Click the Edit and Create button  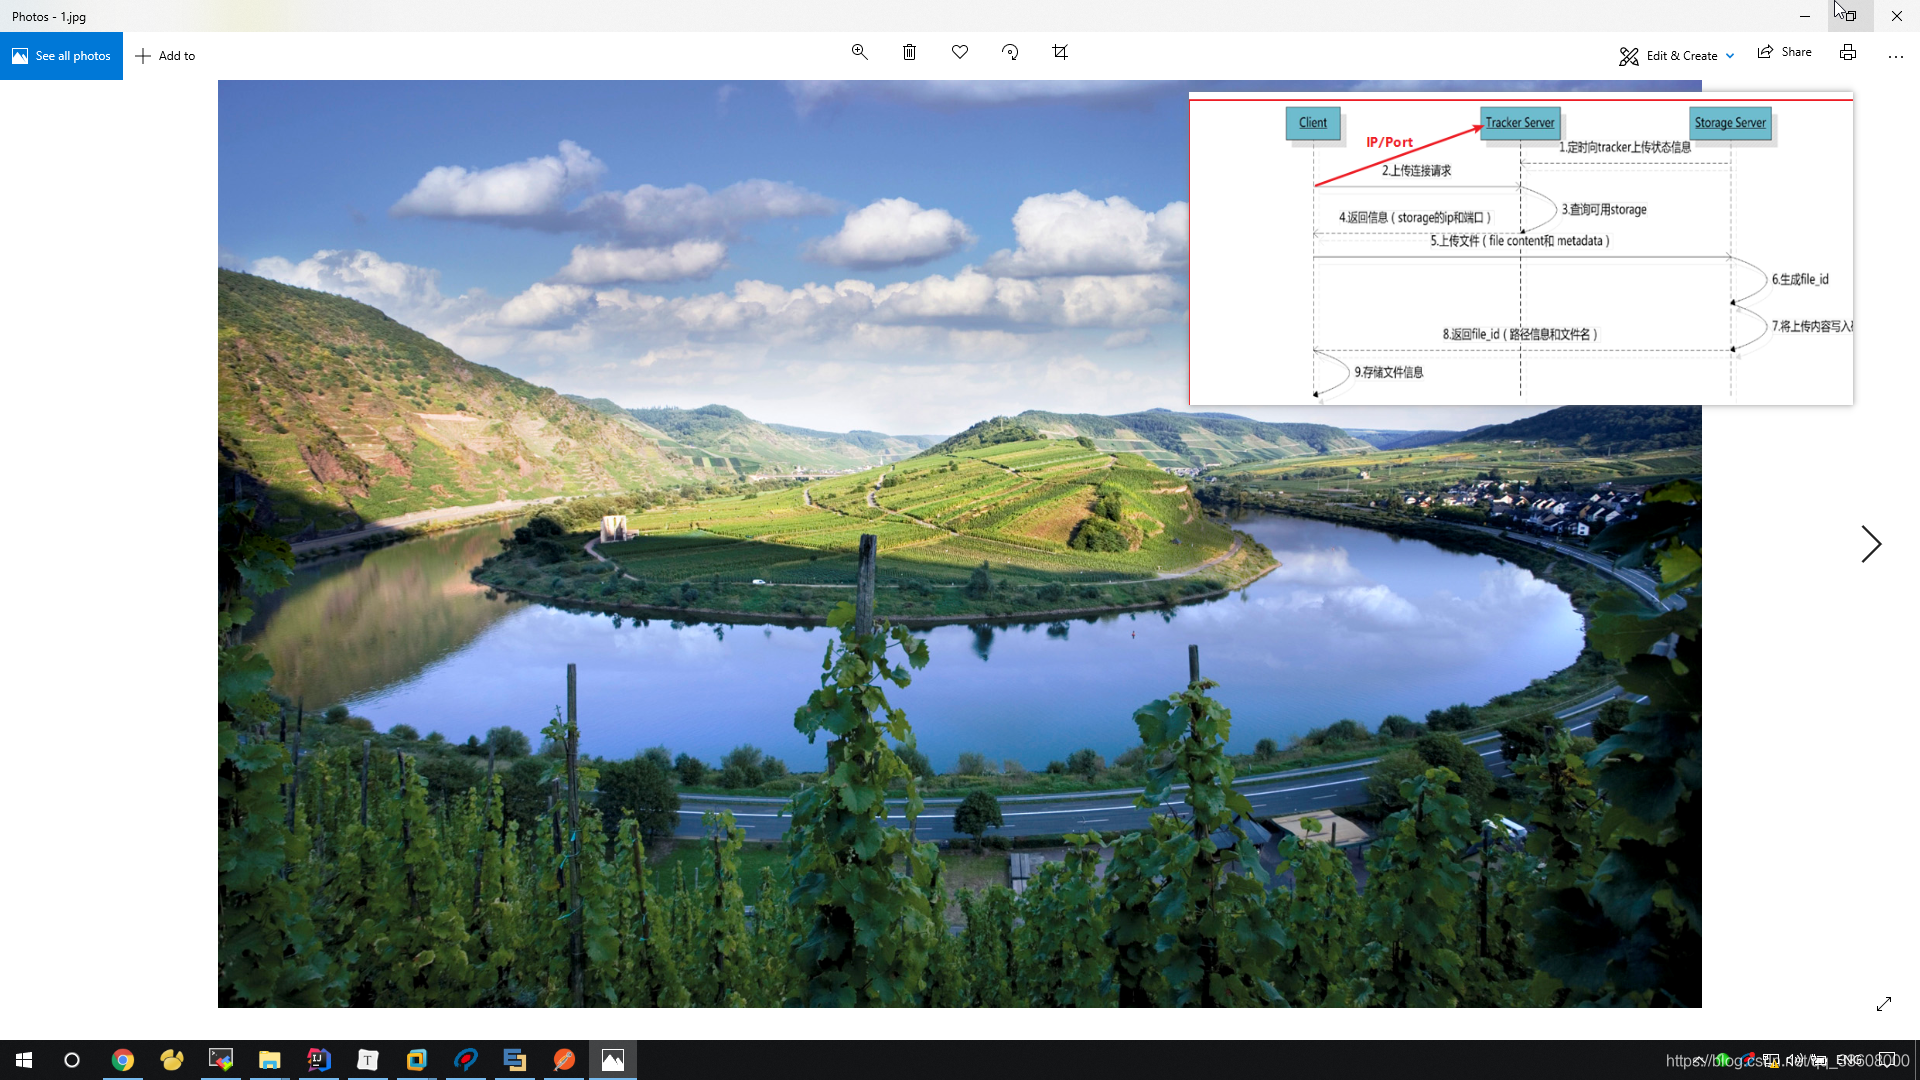1676,55
